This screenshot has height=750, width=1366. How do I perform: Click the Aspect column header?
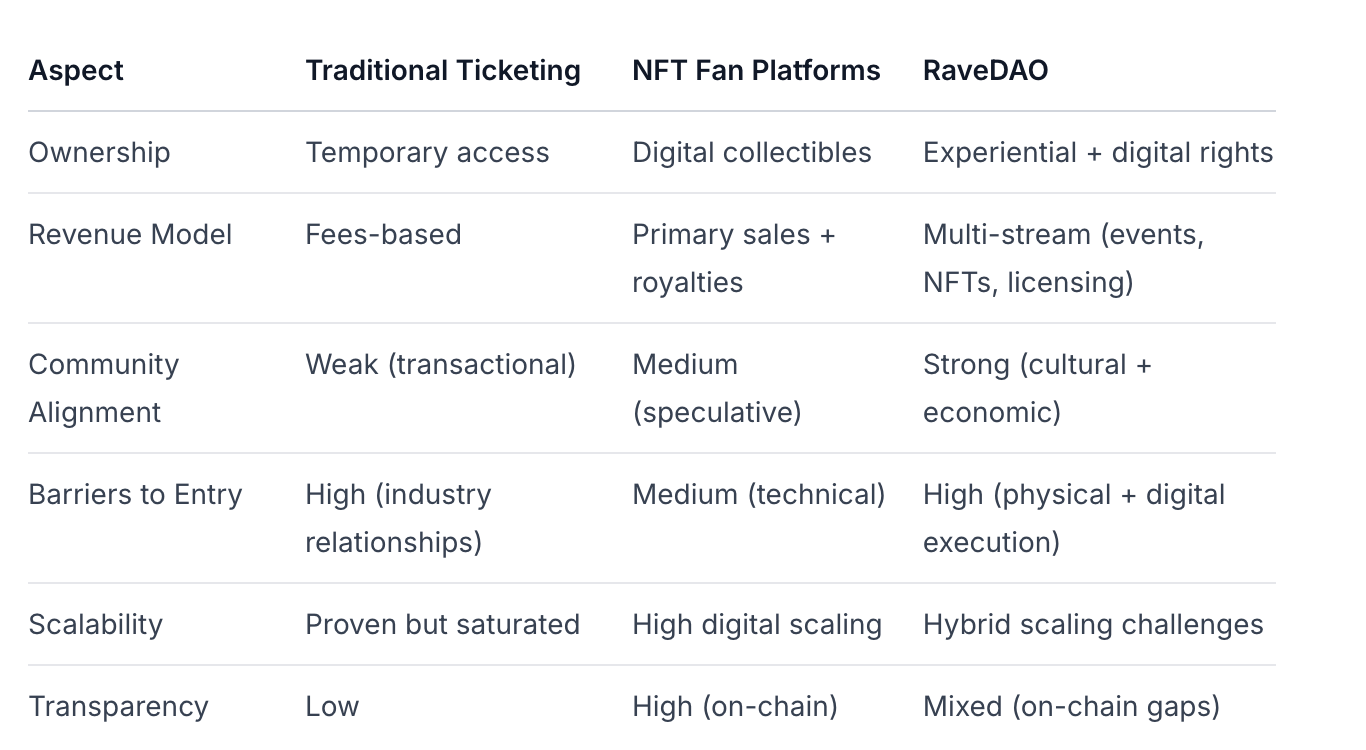click(x=76, y=71)
